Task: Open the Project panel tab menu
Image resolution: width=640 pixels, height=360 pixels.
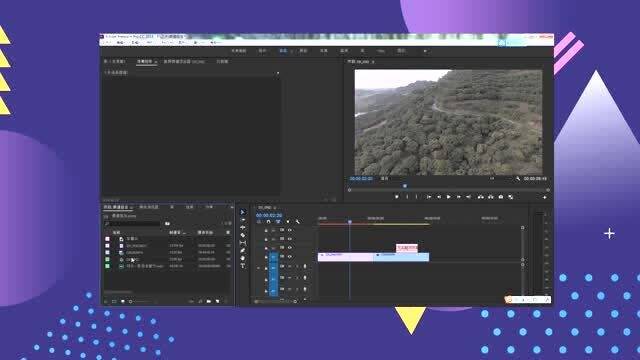Action: tap(131, 207)
